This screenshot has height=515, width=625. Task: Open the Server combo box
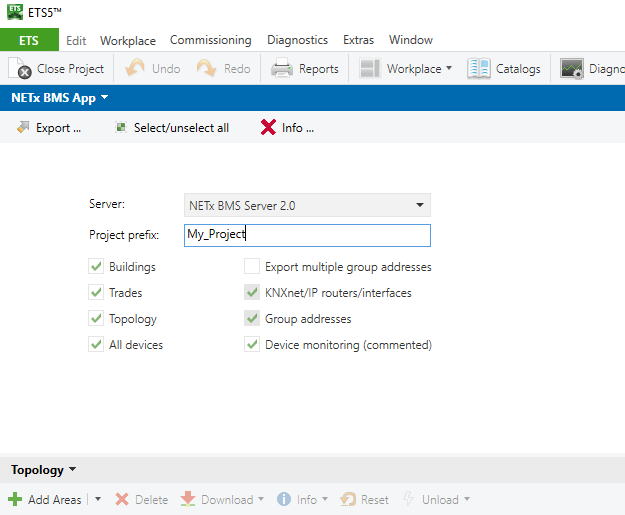click(x=307, y=205)
